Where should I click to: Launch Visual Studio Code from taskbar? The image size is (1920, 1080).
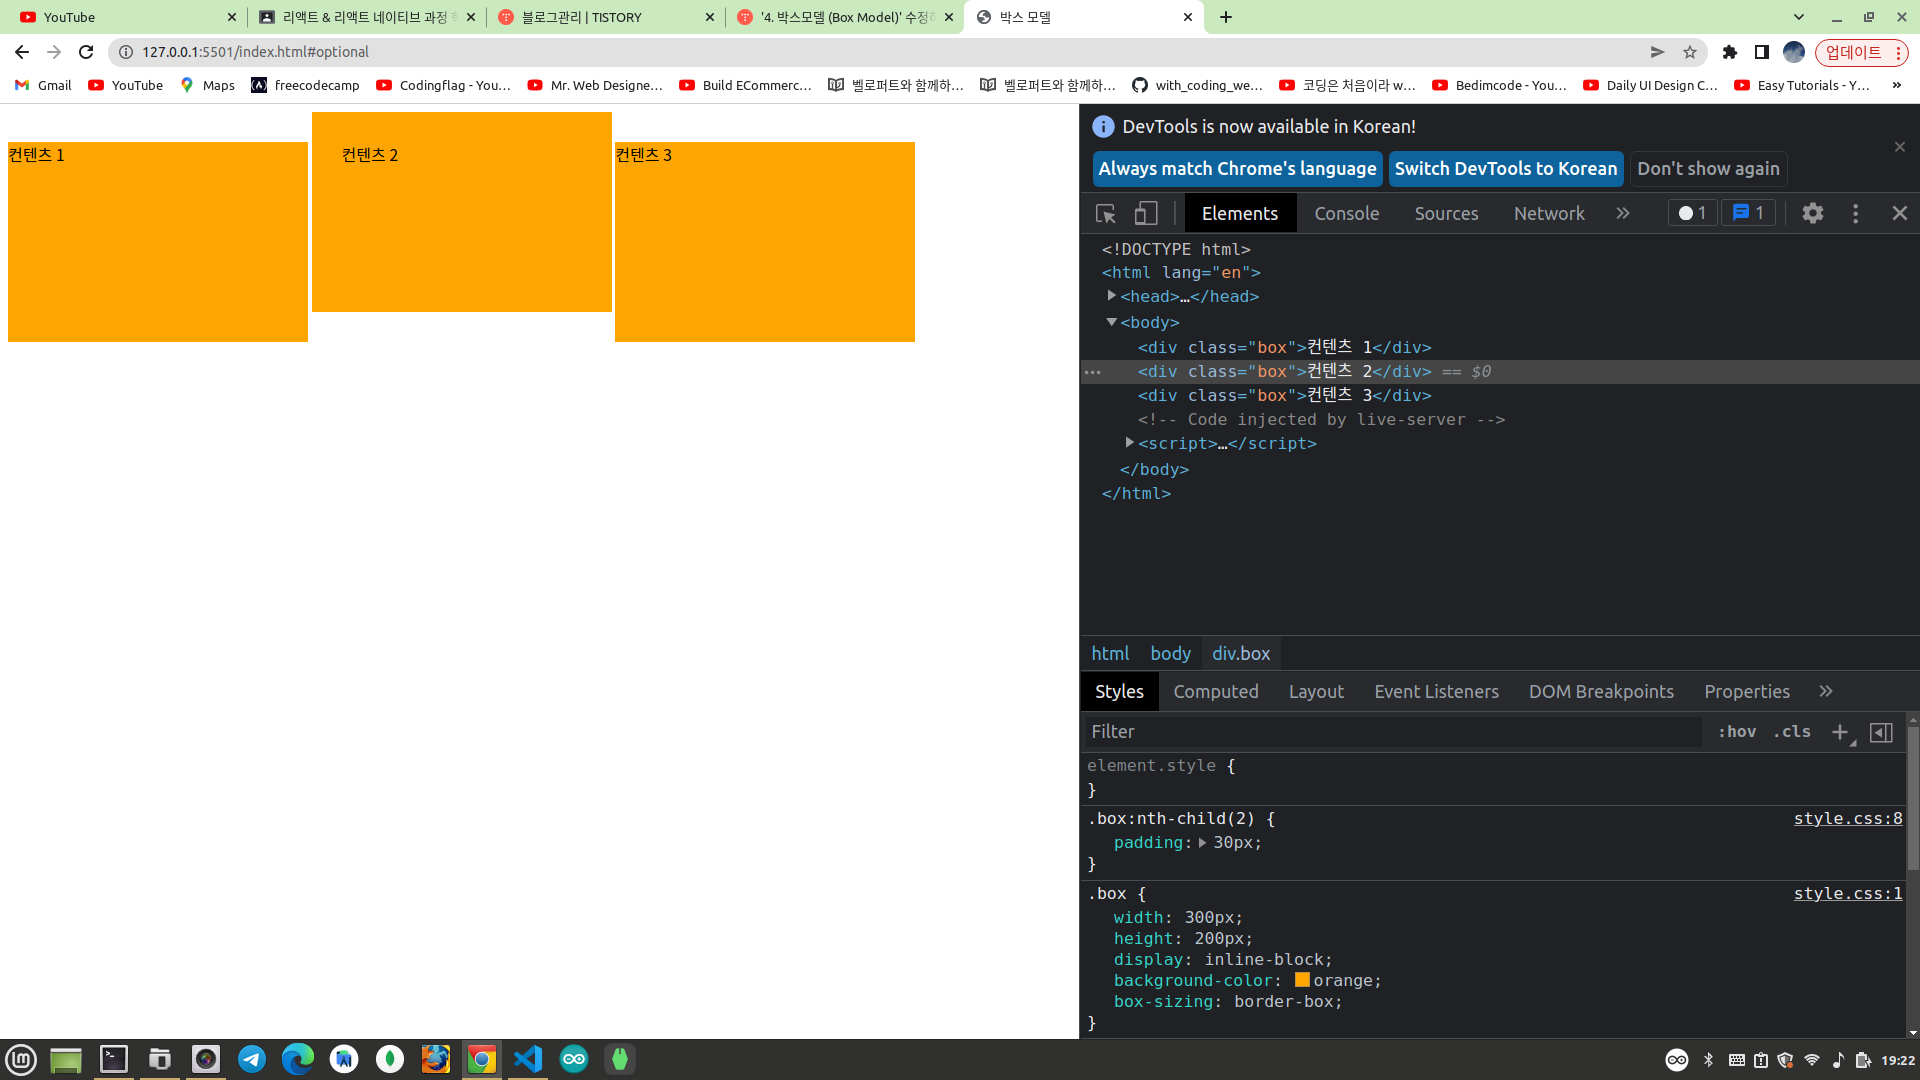tap(527, 1059)
